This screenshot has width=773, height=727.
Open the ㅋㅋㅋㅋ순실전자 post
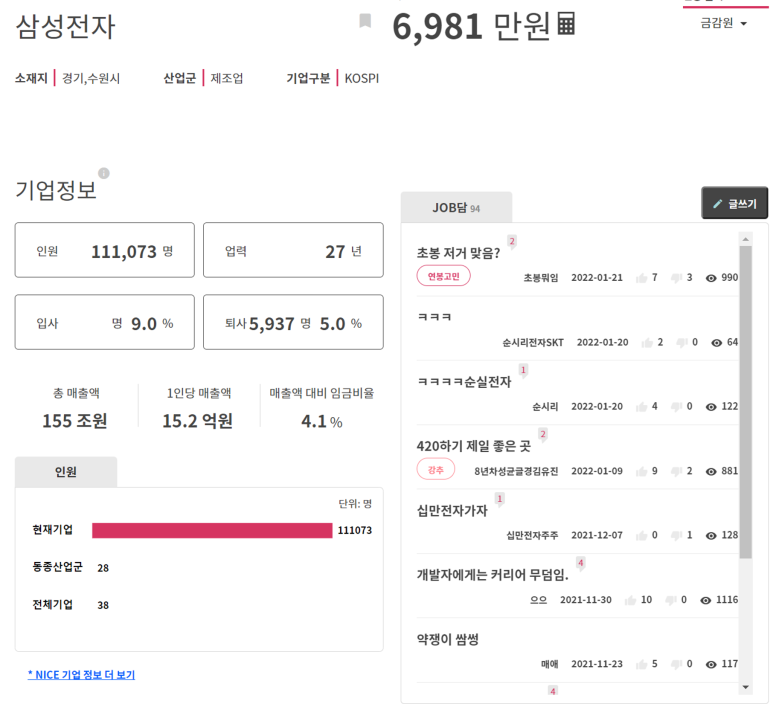tap(464, 381)
